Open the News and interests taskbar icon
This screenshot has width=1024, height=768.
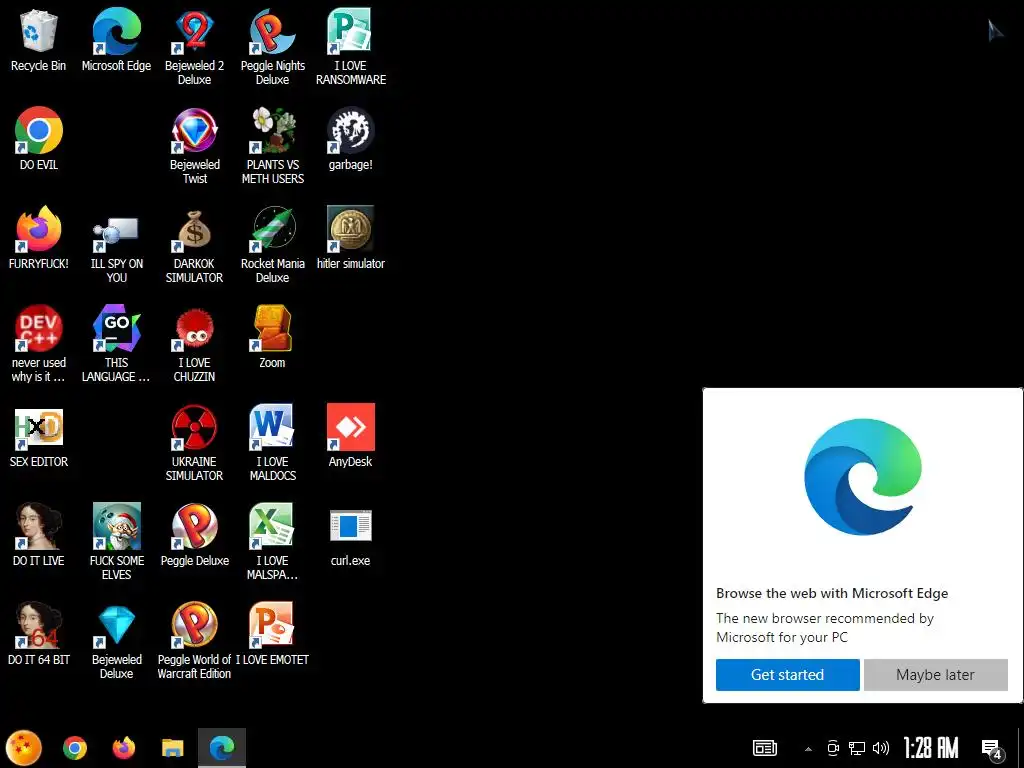pyautogui.click(x=765, y=748)
